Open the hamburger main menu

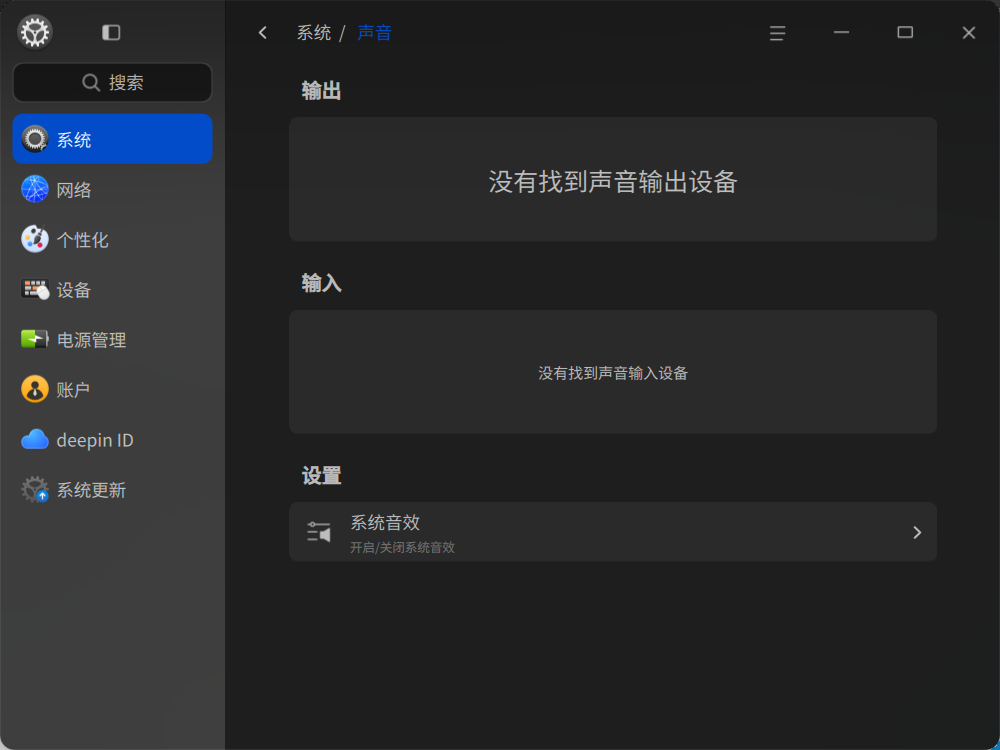[x=777, y=33]
